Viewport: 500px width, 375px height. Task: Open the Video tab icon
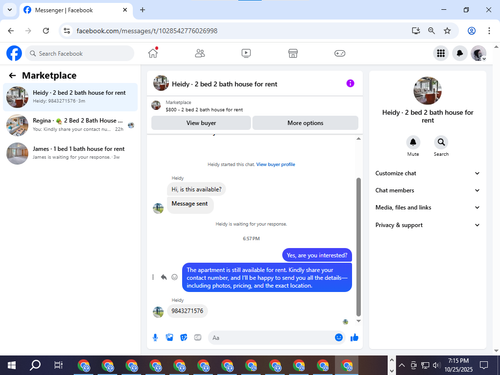coord(246,53)
